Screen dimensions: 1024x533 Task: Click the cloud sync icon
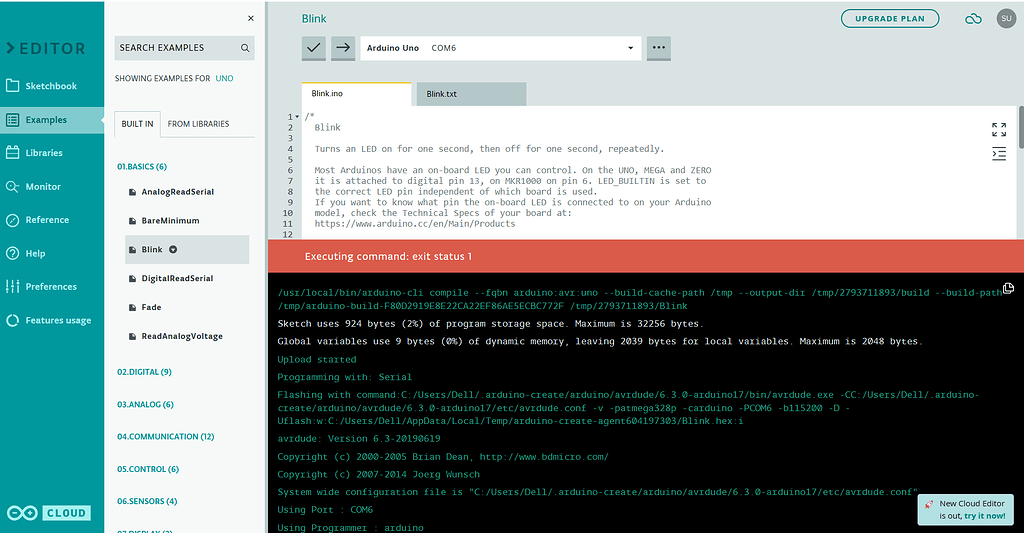[x=973, y=19]
